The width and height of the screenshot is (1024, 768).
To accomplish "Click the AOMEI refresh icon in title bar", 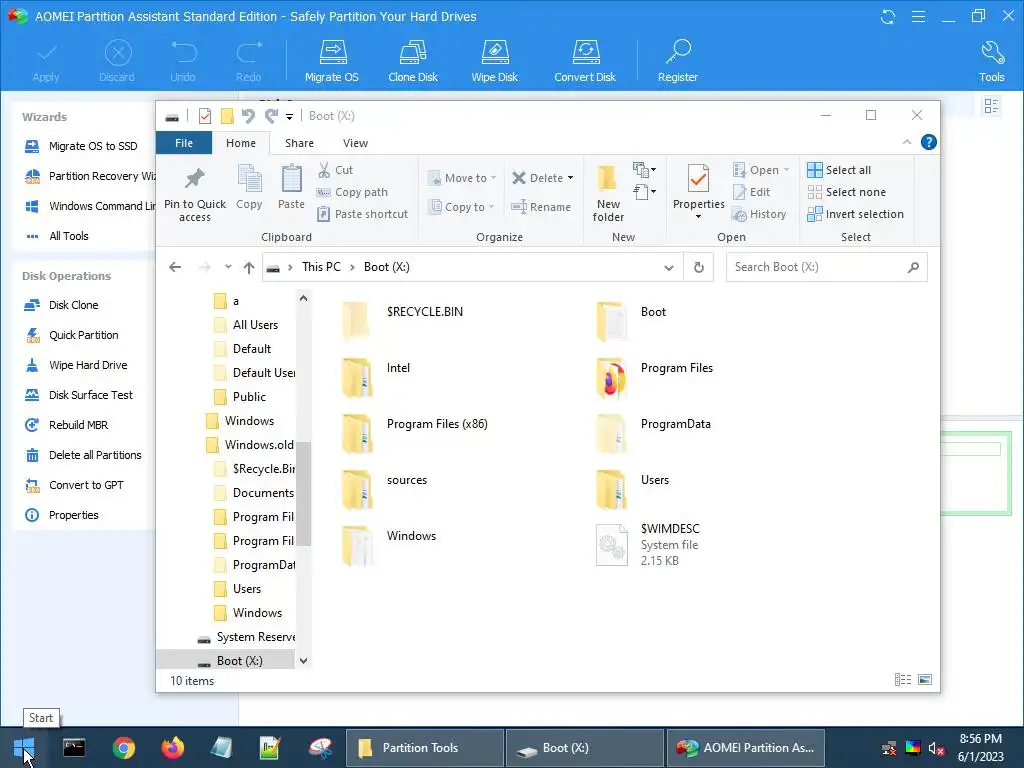I will (888, 17).
